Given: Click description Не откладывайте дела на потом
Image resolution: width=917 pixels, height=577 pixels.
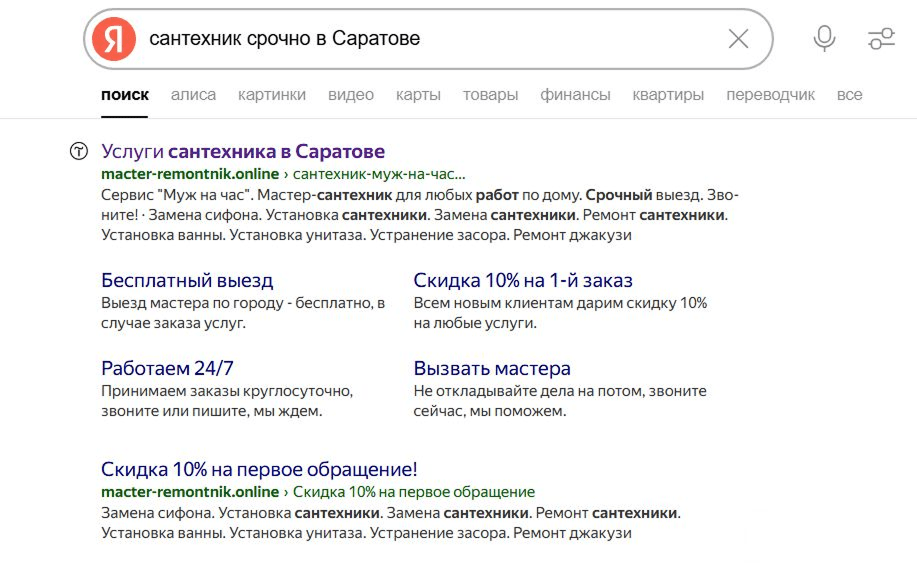Looking at the screenshot, I should click(560, 401).
